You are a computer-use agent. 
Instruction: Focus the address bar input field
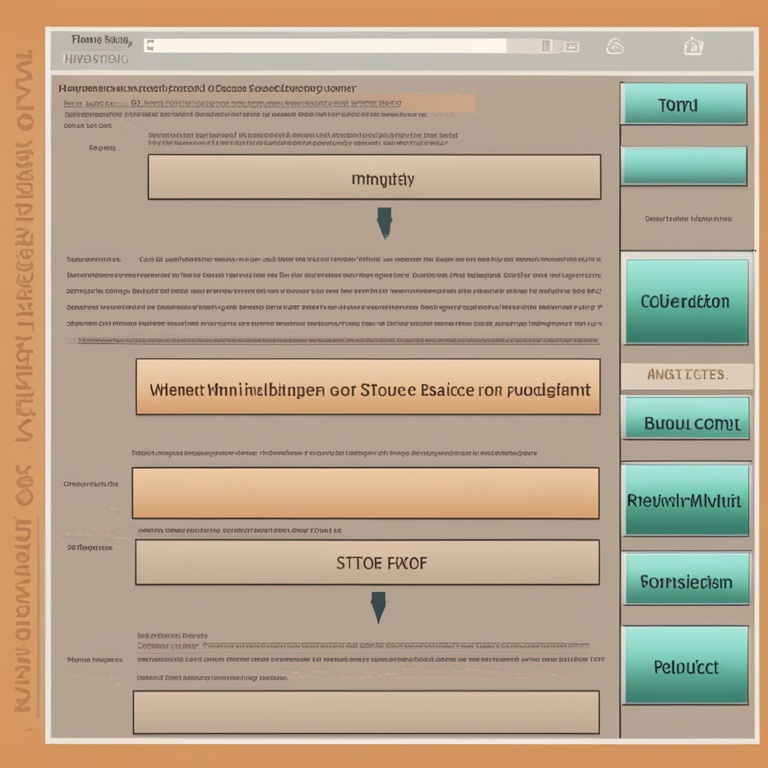tap(325, 46)
